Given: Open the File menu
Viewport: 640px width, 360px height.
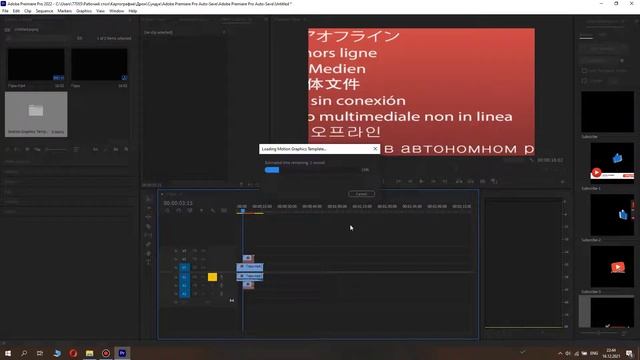Looking at the screenshot, I should pos(5,11).
